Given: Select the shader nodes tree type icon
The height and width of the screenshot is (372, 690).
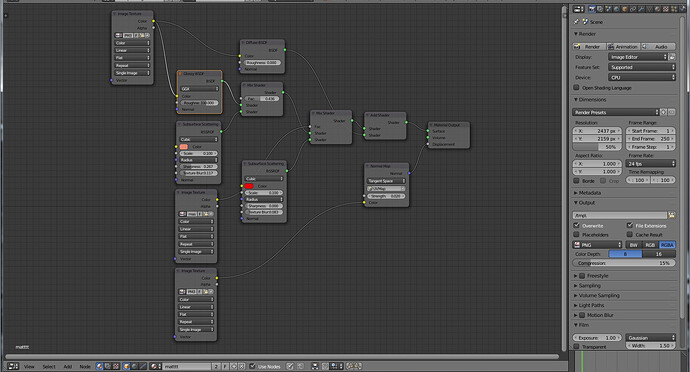Looking at the screenshot, I should coord(100,366).
